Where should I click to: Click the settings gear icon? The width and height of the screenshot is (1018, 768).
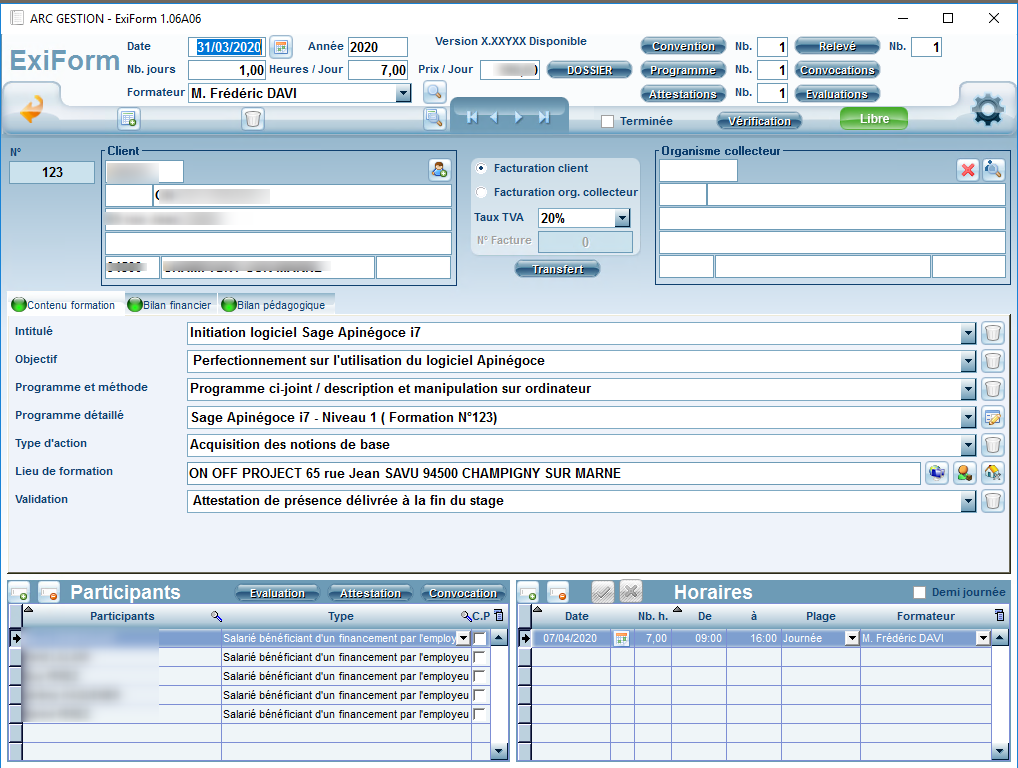986,110
